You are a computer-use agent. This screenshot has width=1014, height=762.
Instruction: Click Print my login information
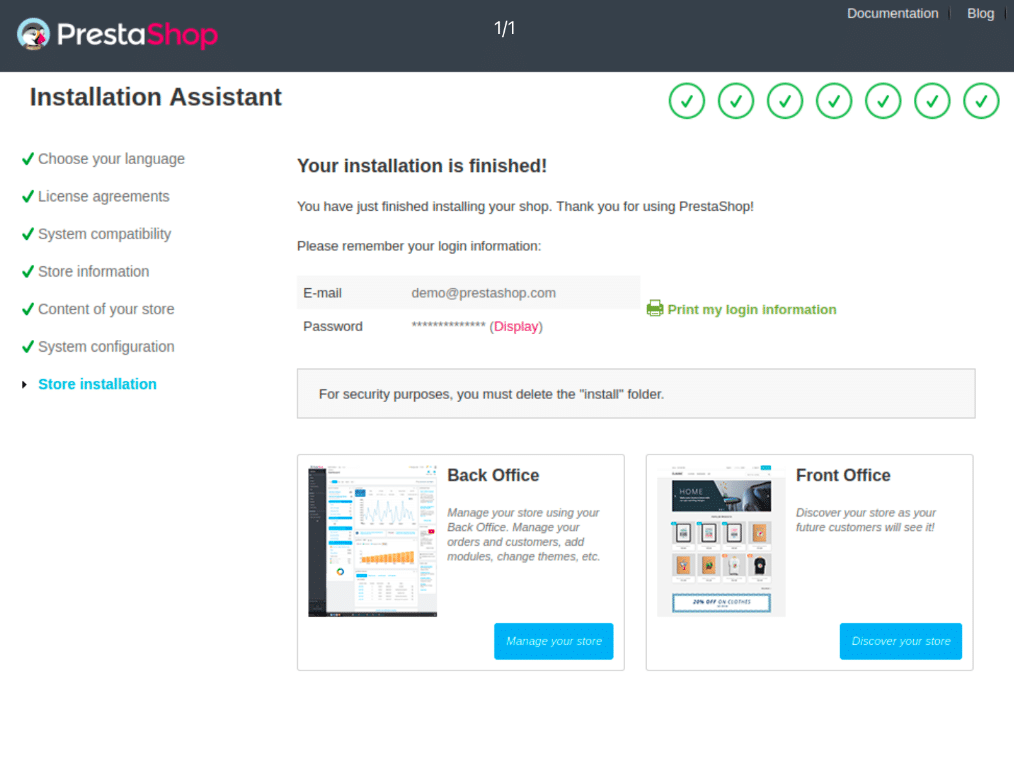[x=751, y=309]
